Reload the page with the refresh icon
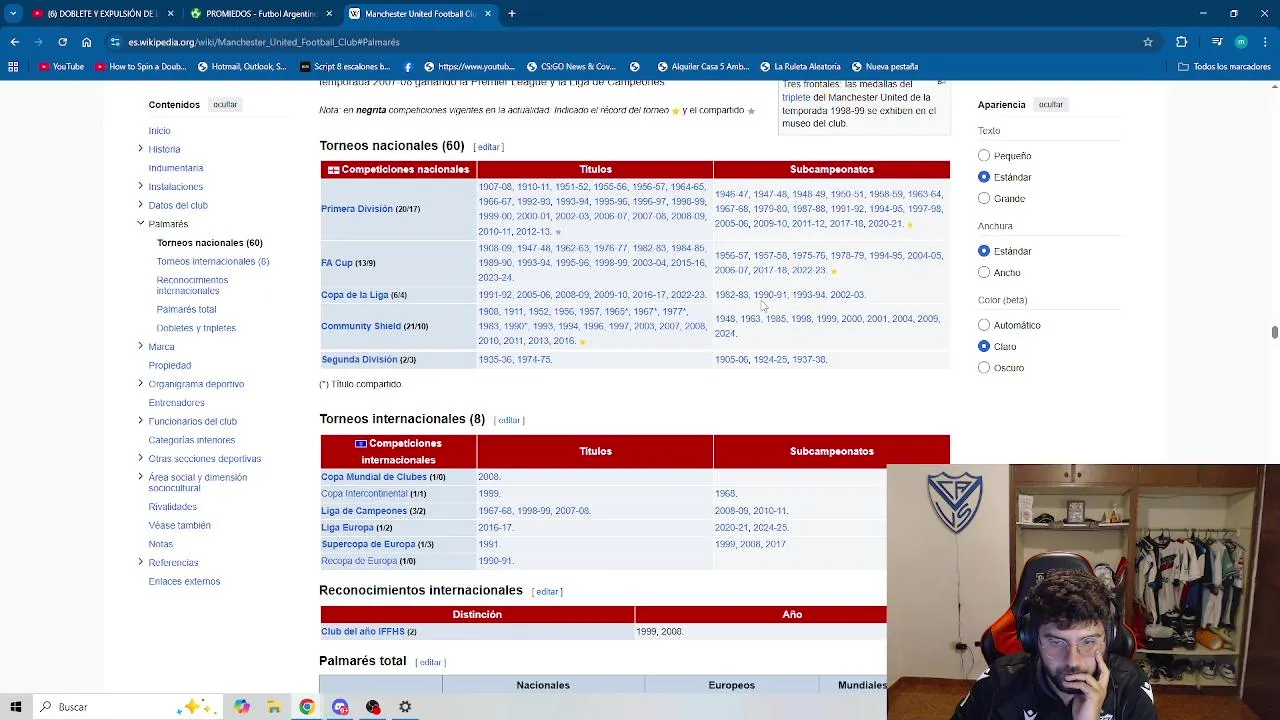 pos(62,42)
